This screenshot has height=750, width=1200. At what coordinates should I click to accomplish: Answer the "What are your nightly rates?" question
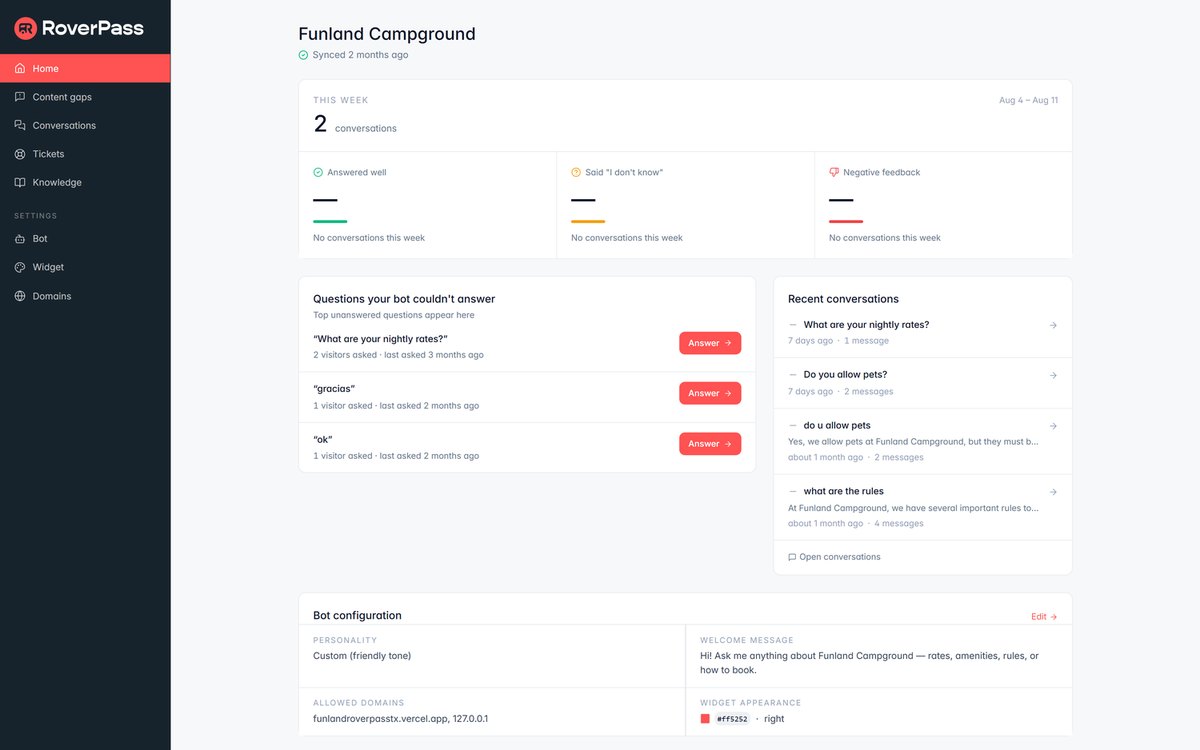coord(710,343)
